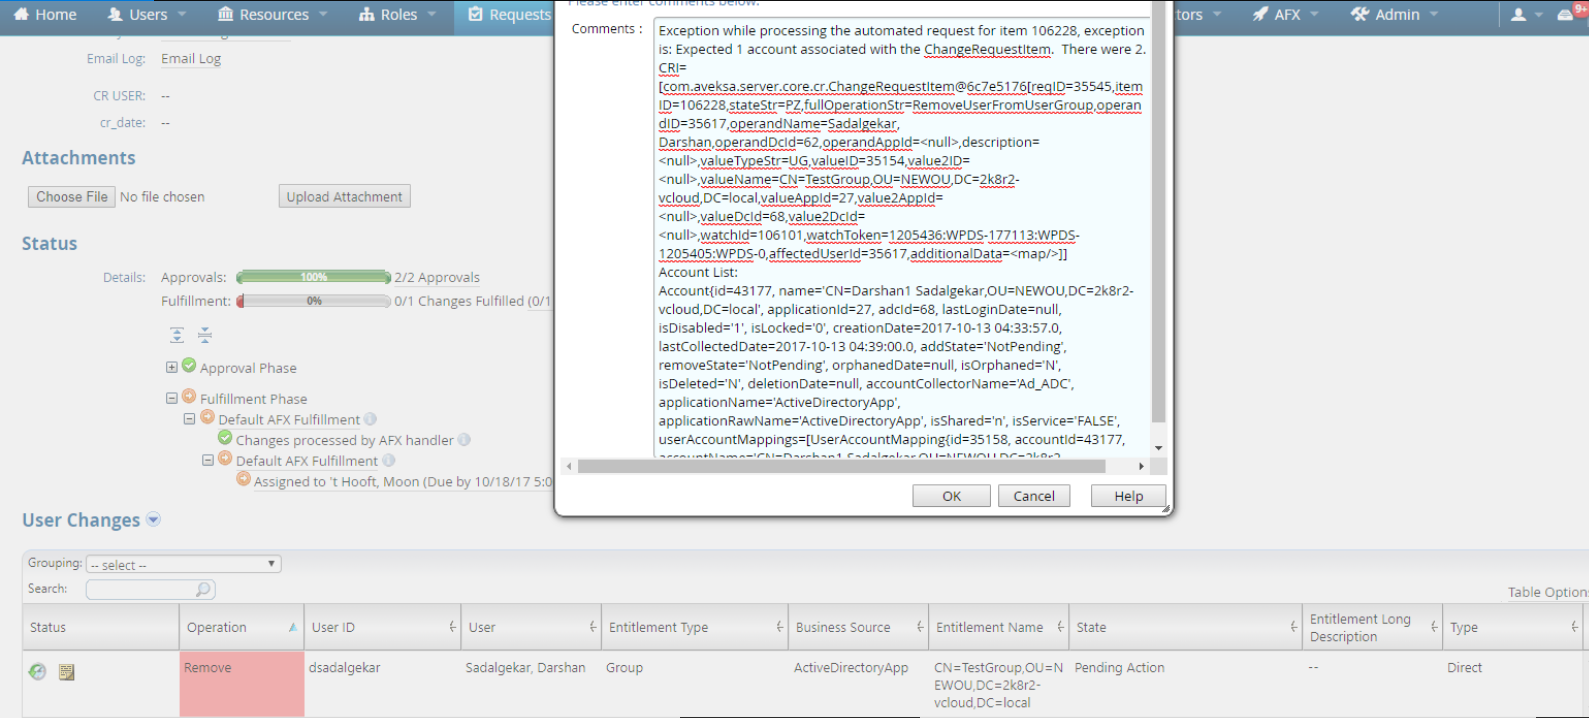Click the green check icon beside Approval Phase
This screenshot has height=718, width=1589.
point(189,366)
